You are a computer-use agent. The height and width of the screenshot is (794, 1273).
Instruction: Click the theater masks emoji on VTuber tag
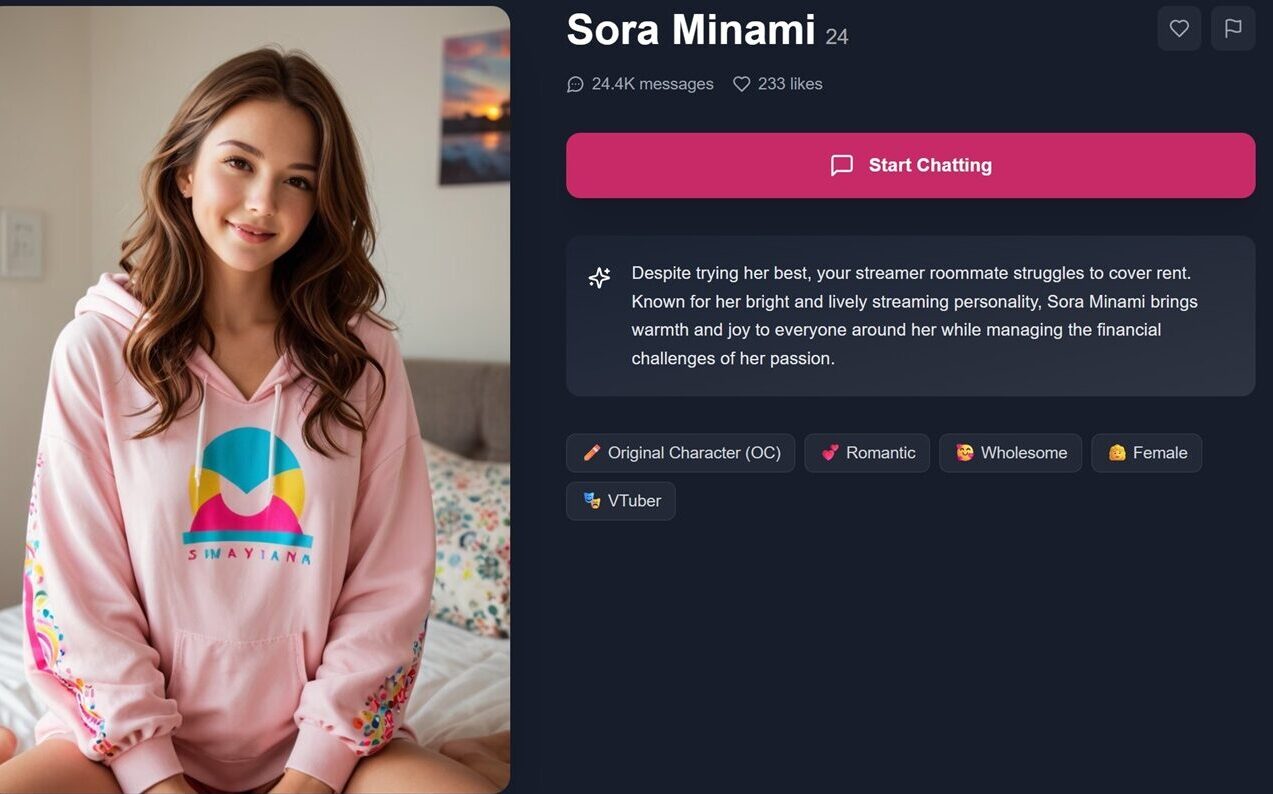tap(592, 501)
